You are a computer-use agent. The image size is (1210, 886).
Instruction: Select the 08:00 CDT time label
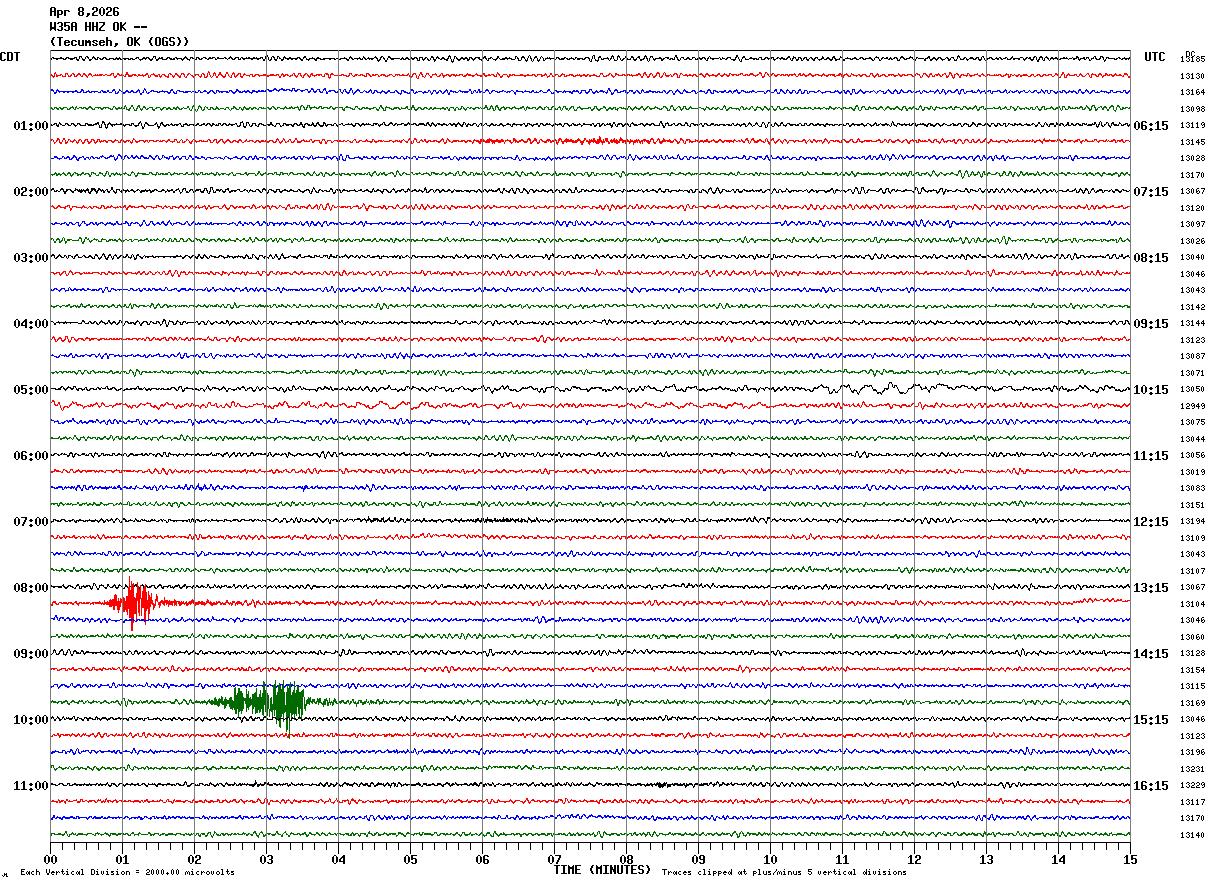(30, 588)
